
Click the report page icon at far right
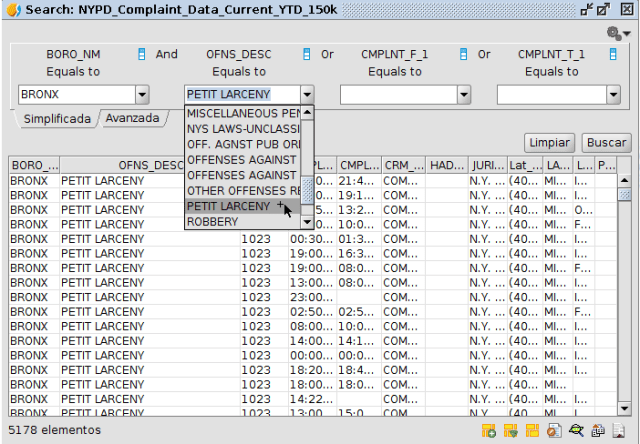click(618, 431)
